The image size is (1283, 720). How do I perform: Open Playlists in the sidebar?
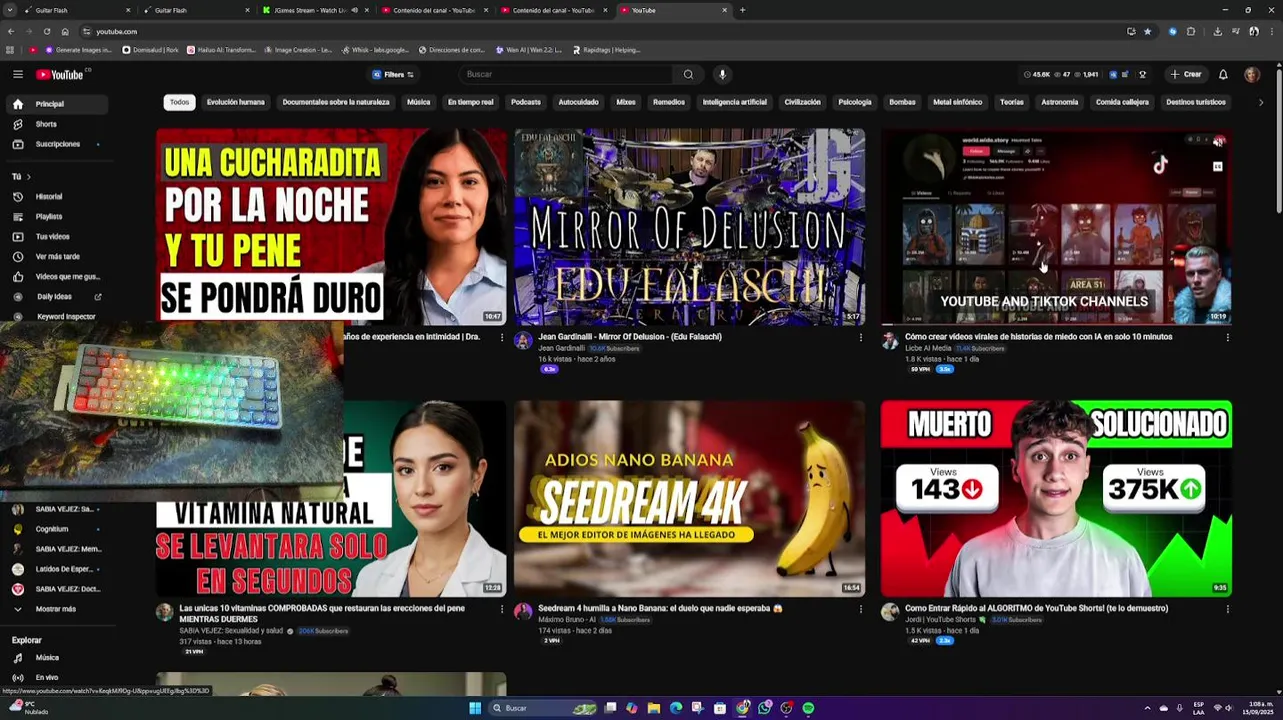(x=49, y=216)
